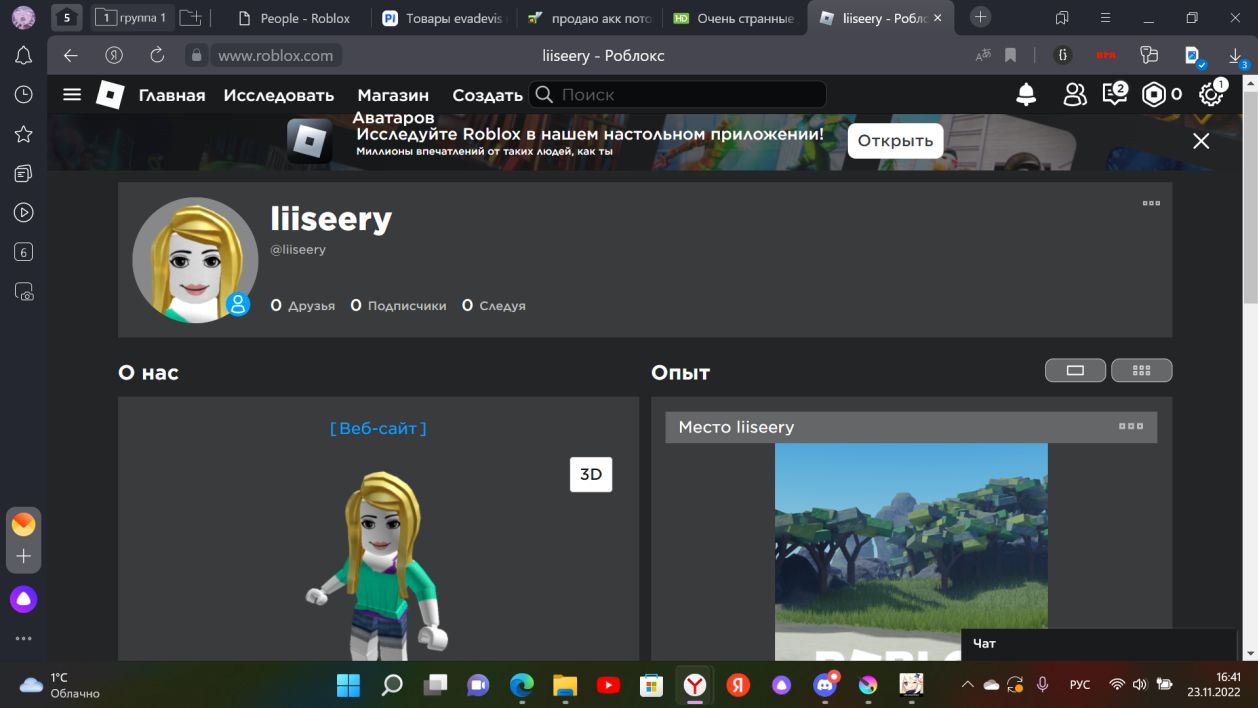This screenshot has width=1258, height=708.
Task: Switch experiences to slideshow view
Action: click(1075, 370)
